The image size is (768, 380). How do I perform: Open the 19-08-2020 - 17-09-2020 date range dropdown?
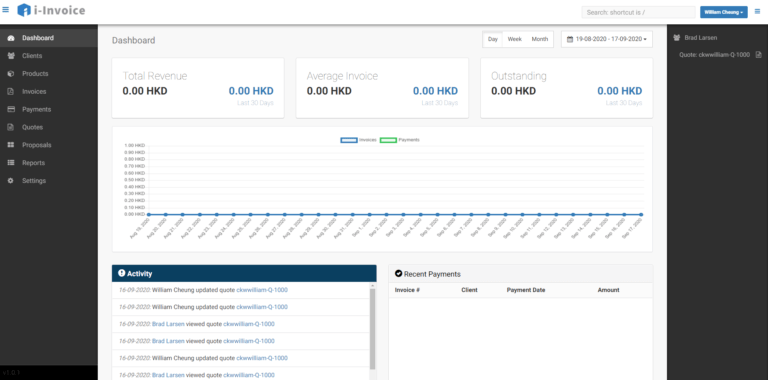click(x=606, y=39)
